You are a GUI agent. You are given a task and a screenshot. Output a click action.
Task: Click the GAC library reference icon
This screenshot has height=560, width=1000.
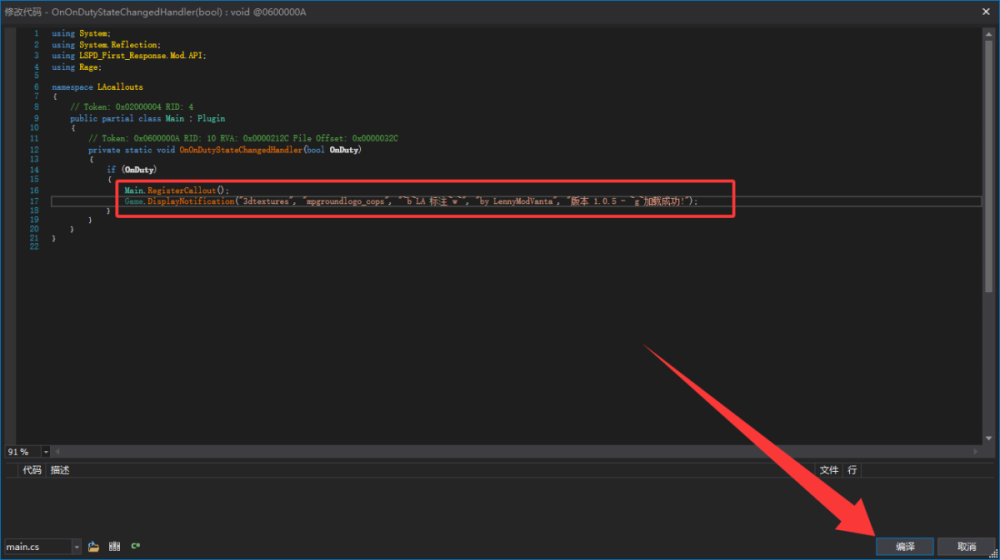[x=114, y=547]
